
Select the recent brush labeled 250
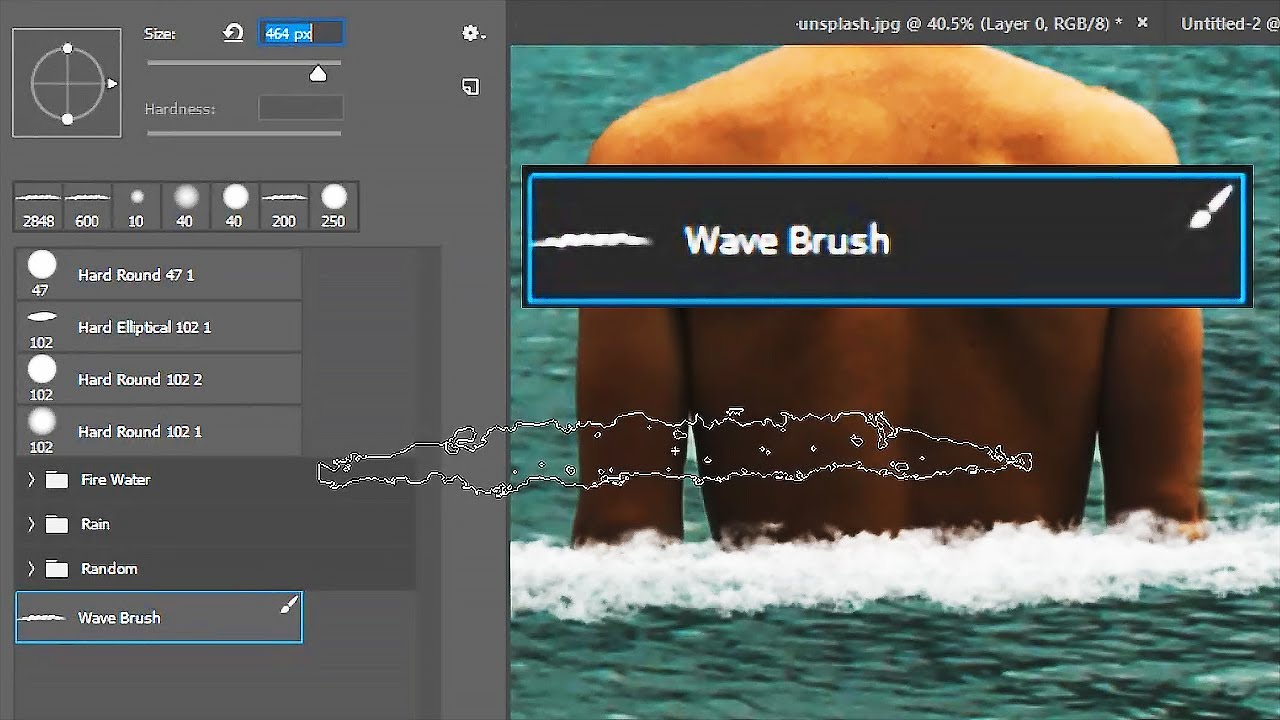(x=334, y=207)
